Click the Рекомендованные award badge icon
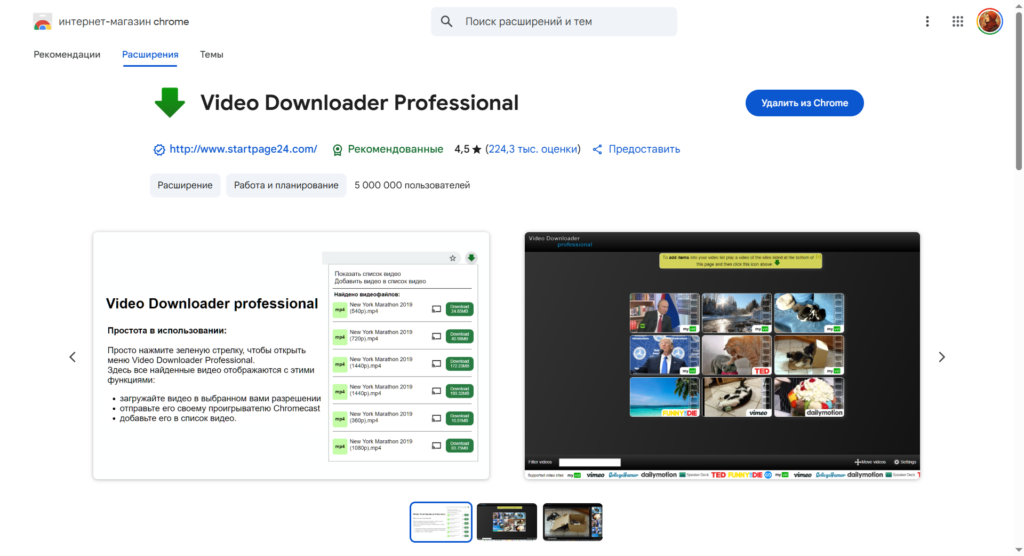1024x556 pixels. point(338,150)
